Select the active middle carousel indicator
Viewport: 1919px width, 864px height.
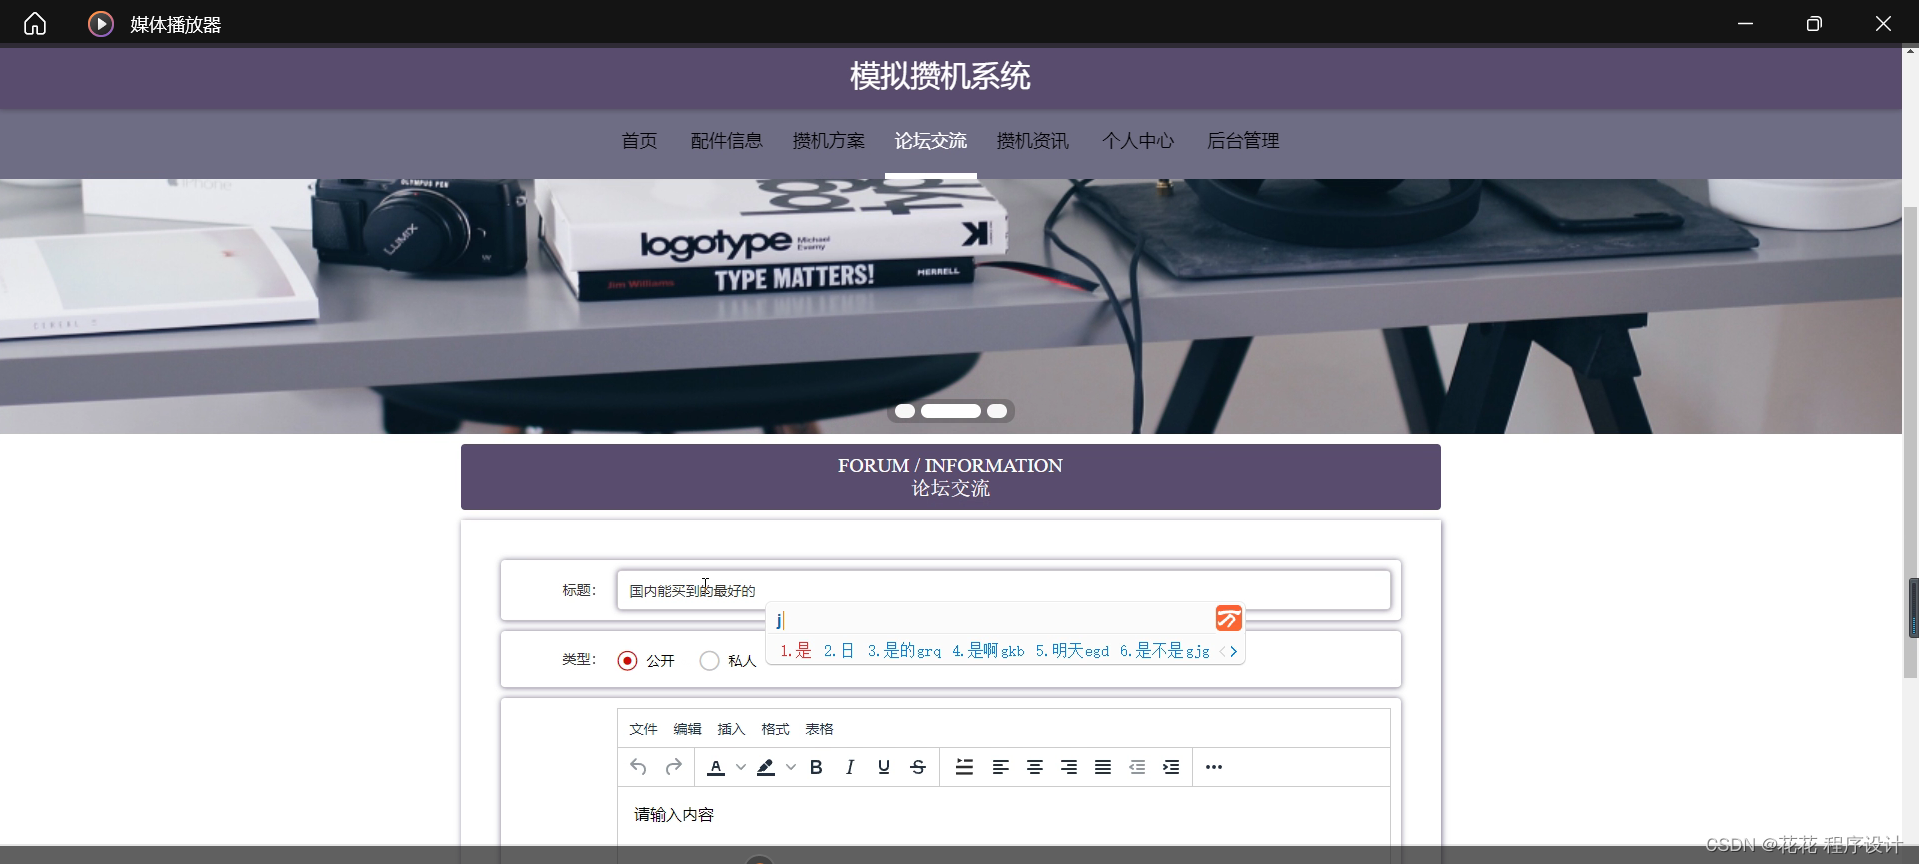pos(951,411)
